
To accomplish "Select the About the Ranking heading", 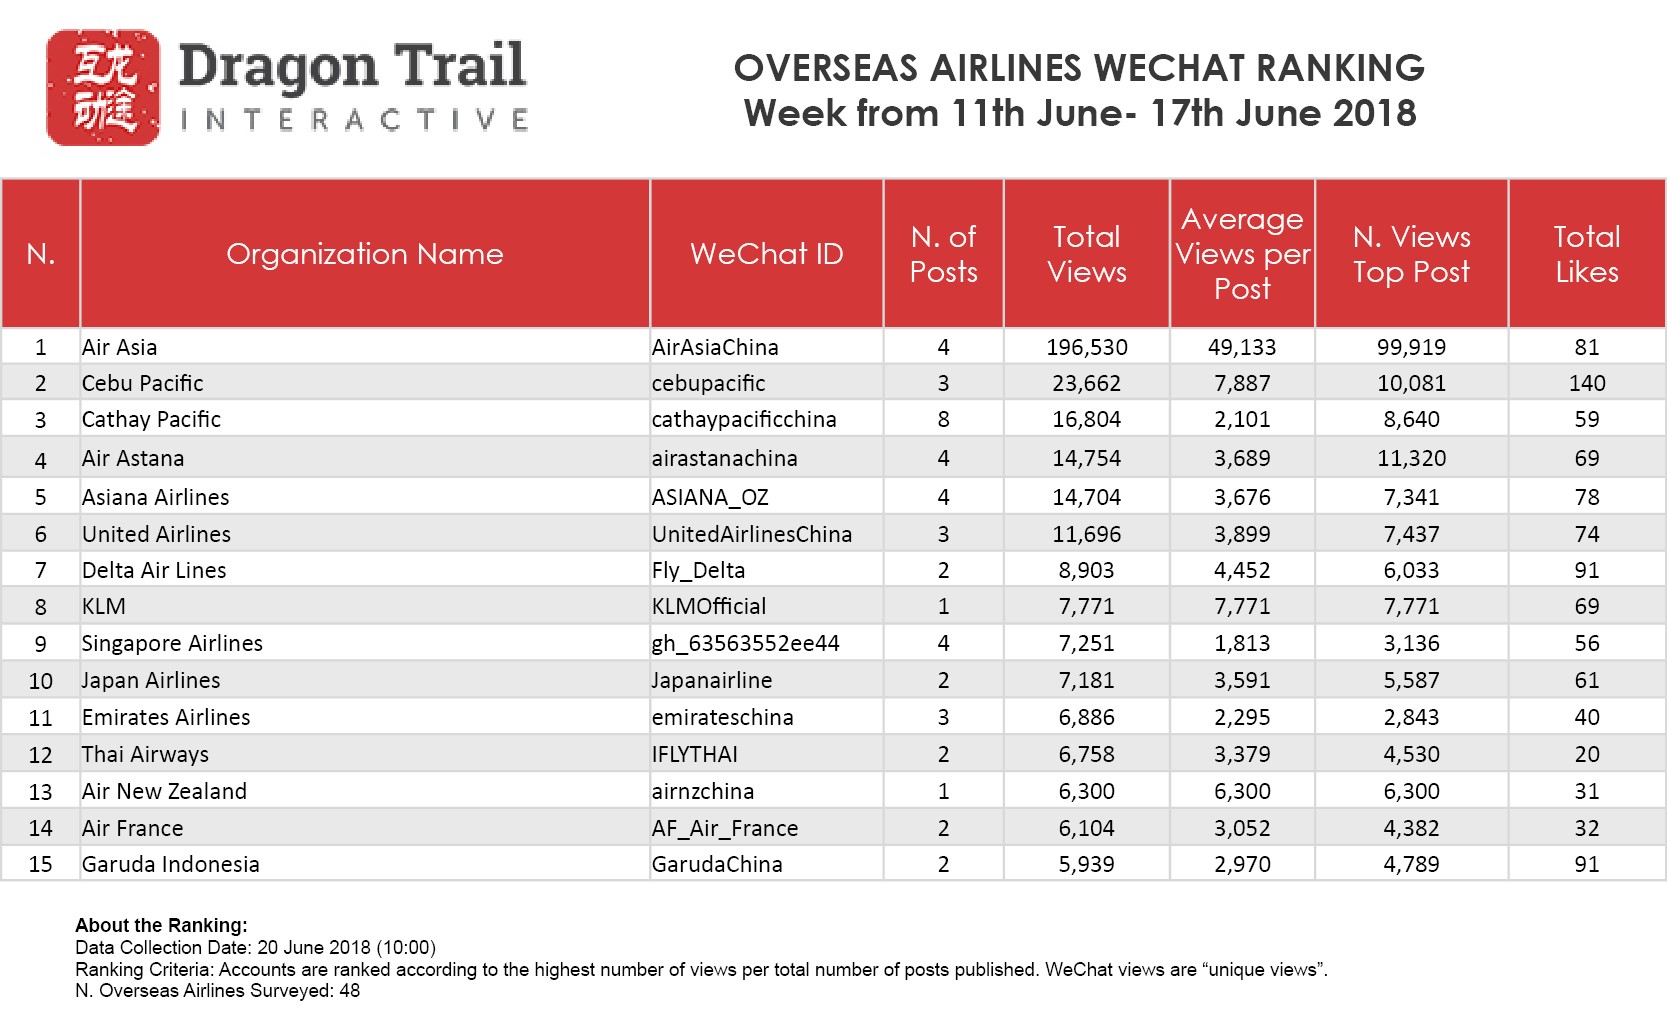I will click(161, 925).
